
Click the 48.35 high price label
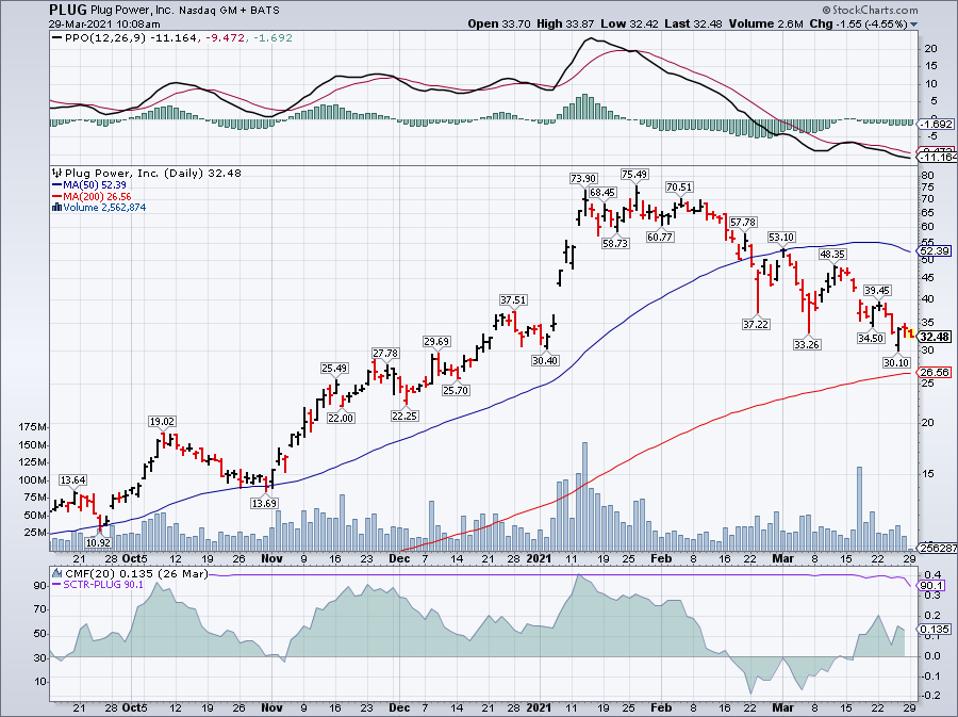point(833,253)
